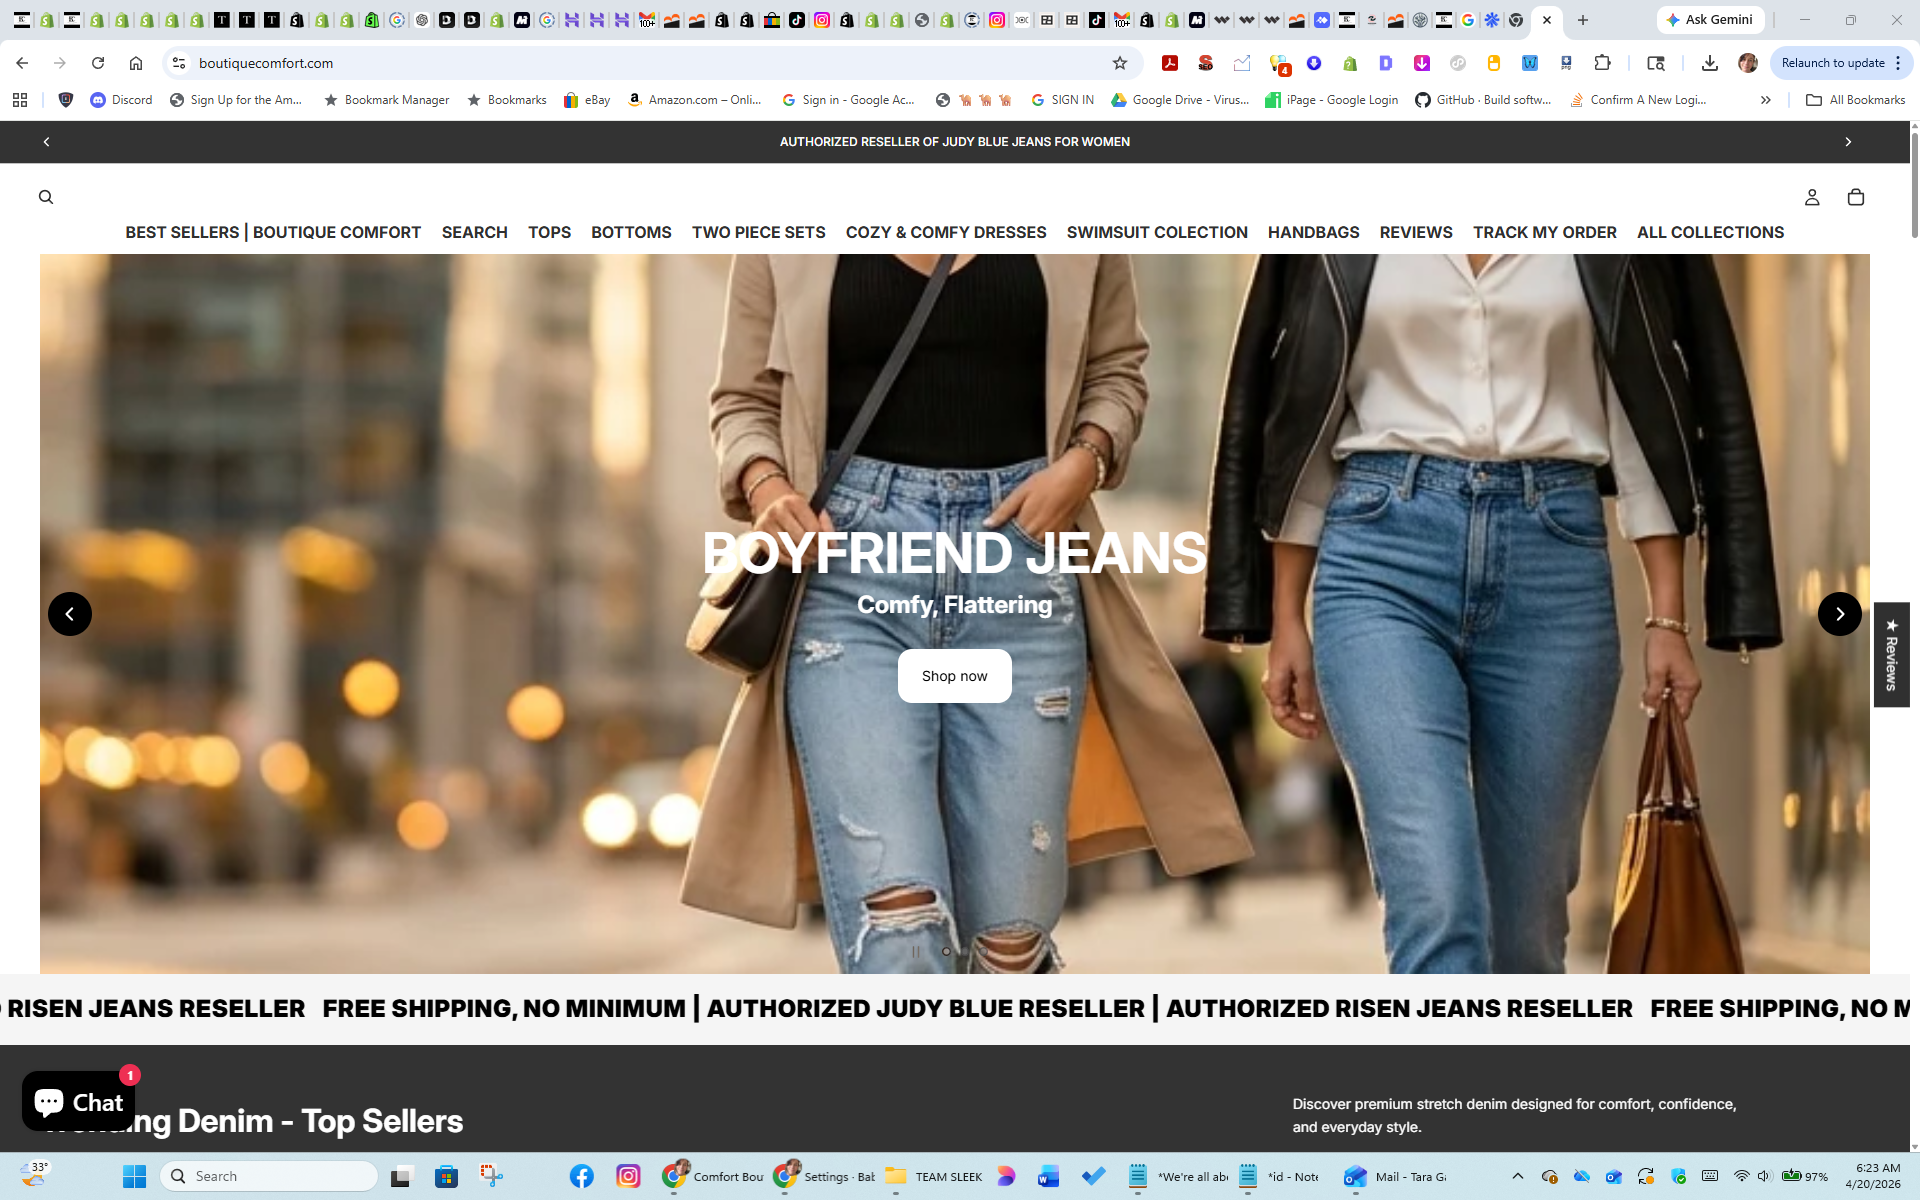Reload the page with the refresh icon
Screen dimensions: 1920x1200
click(x=98, y=63)
